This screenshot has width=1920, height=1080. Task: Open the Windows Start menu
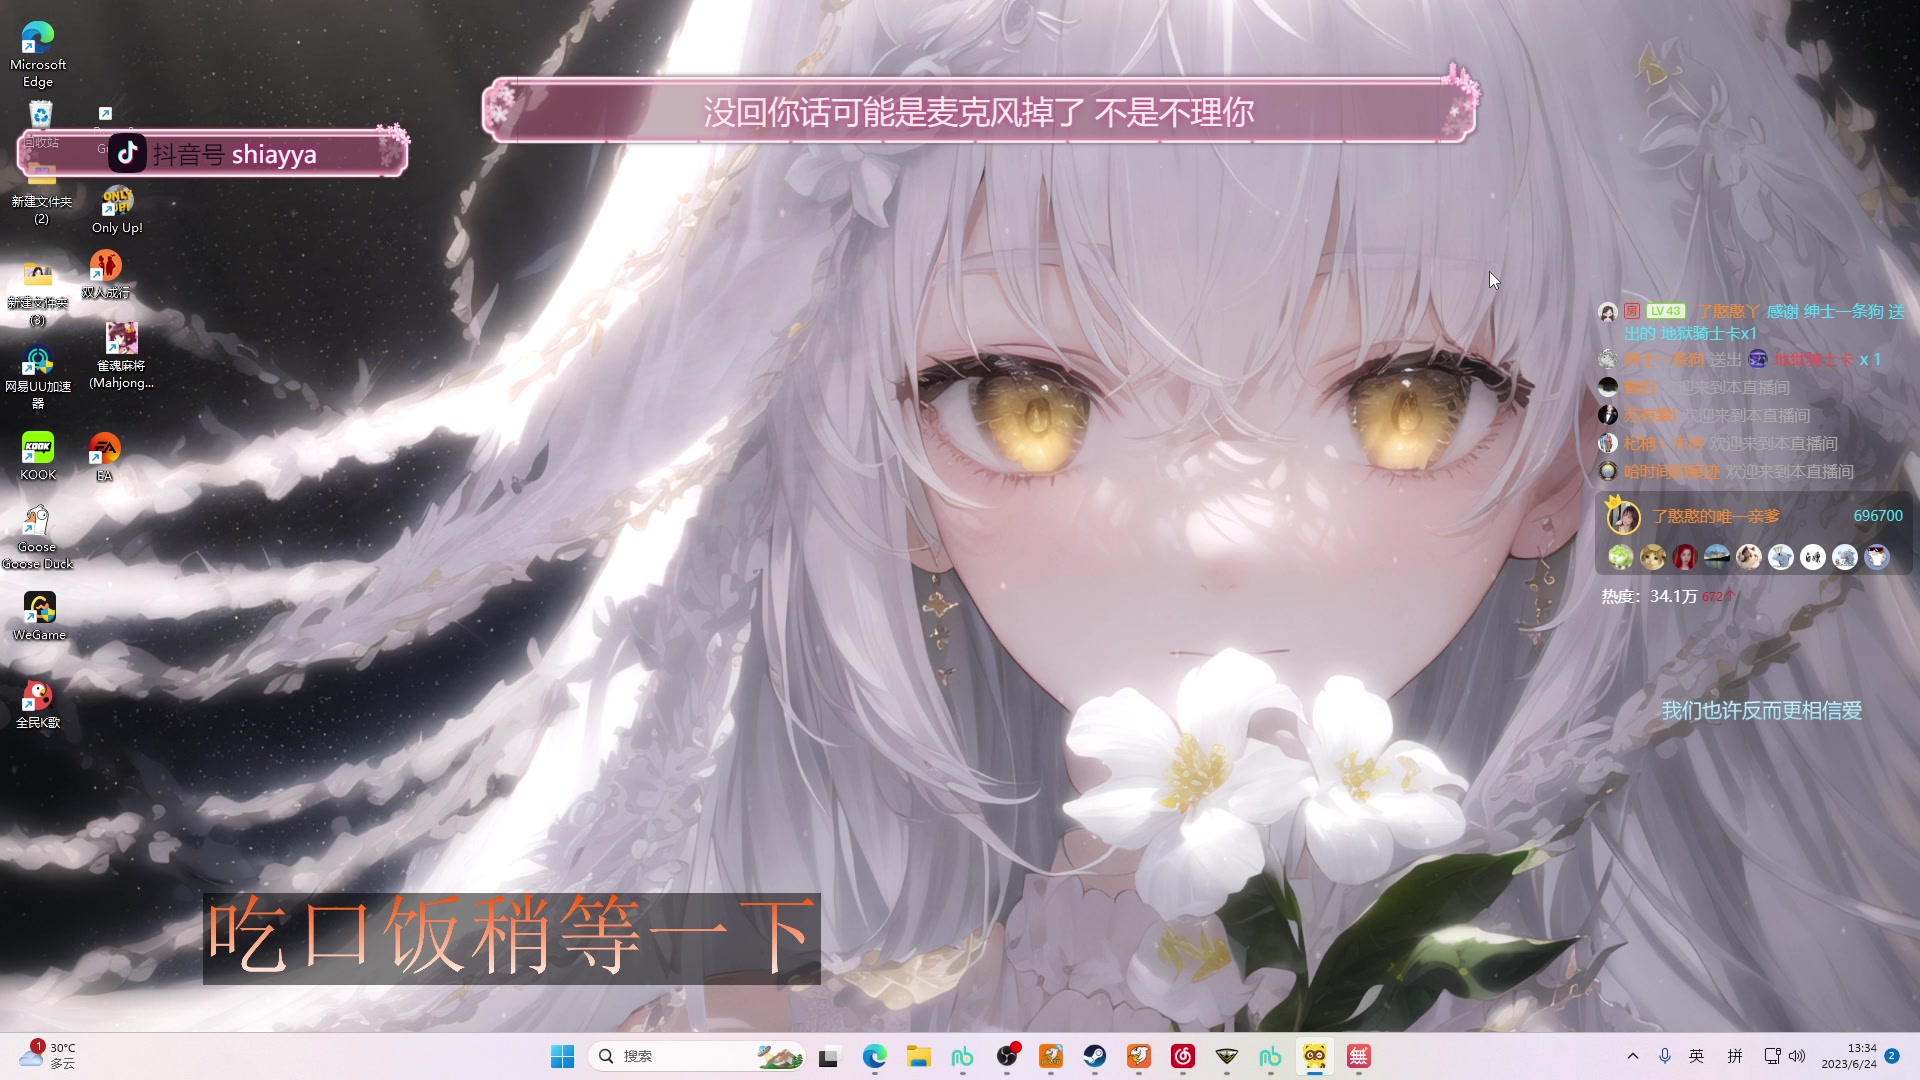[x=563, y=1056]
